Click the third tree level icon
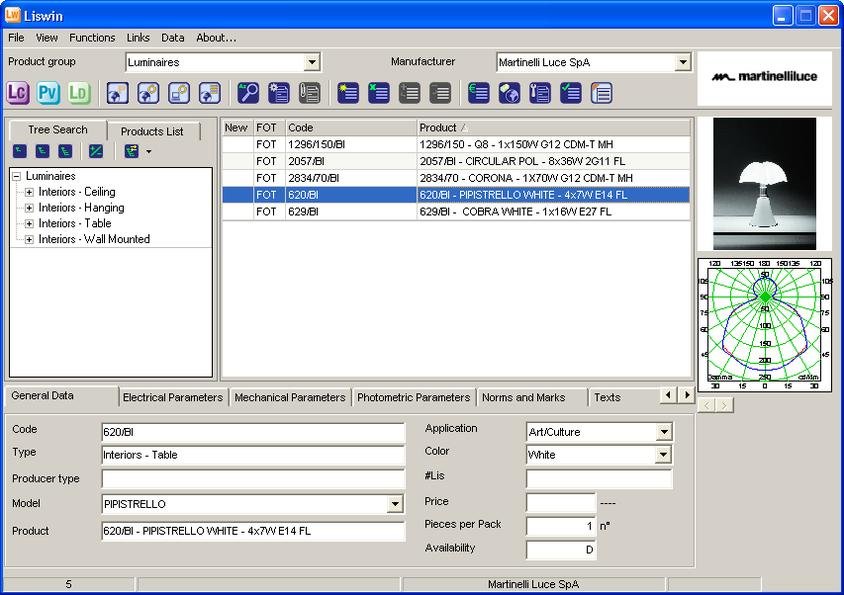The width and height of the screenshot is (844, 595). coord(65,151)
